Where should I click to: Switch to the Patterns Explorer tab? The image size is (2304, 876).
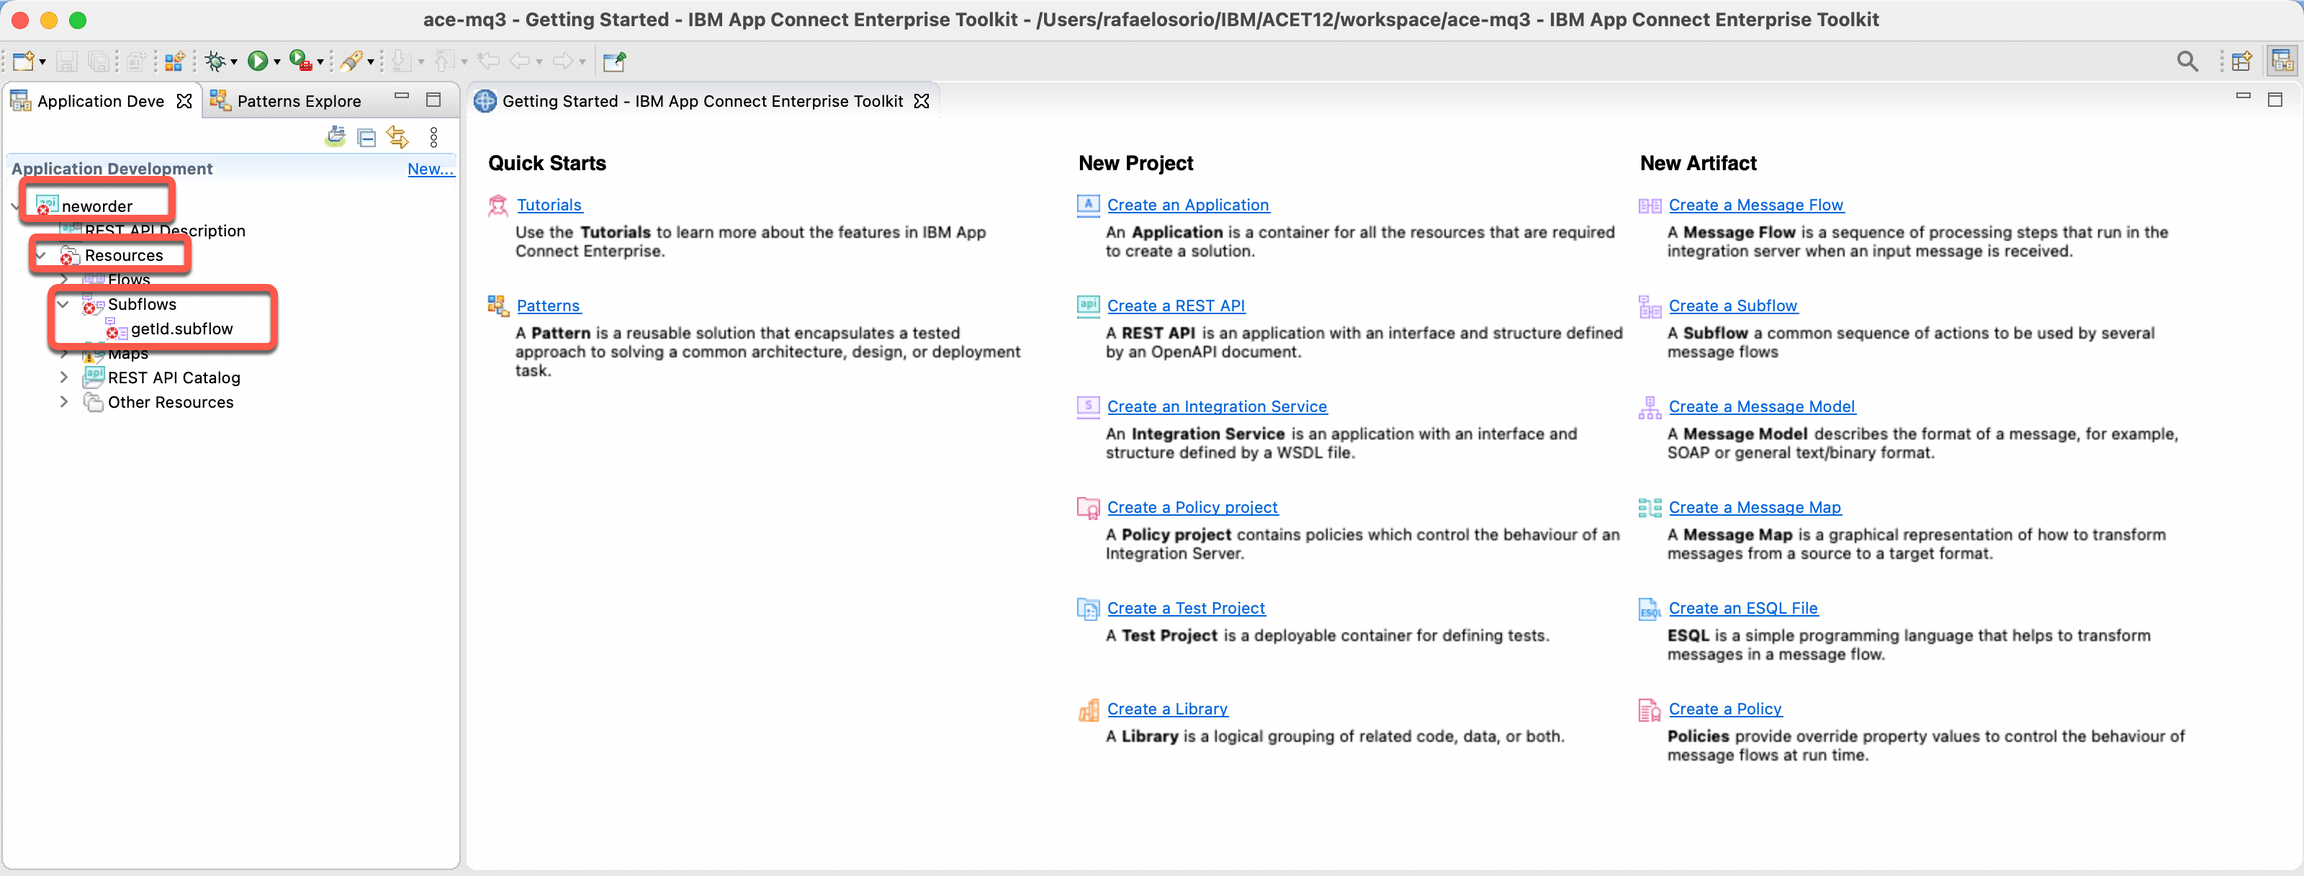[x=298, y=101]
